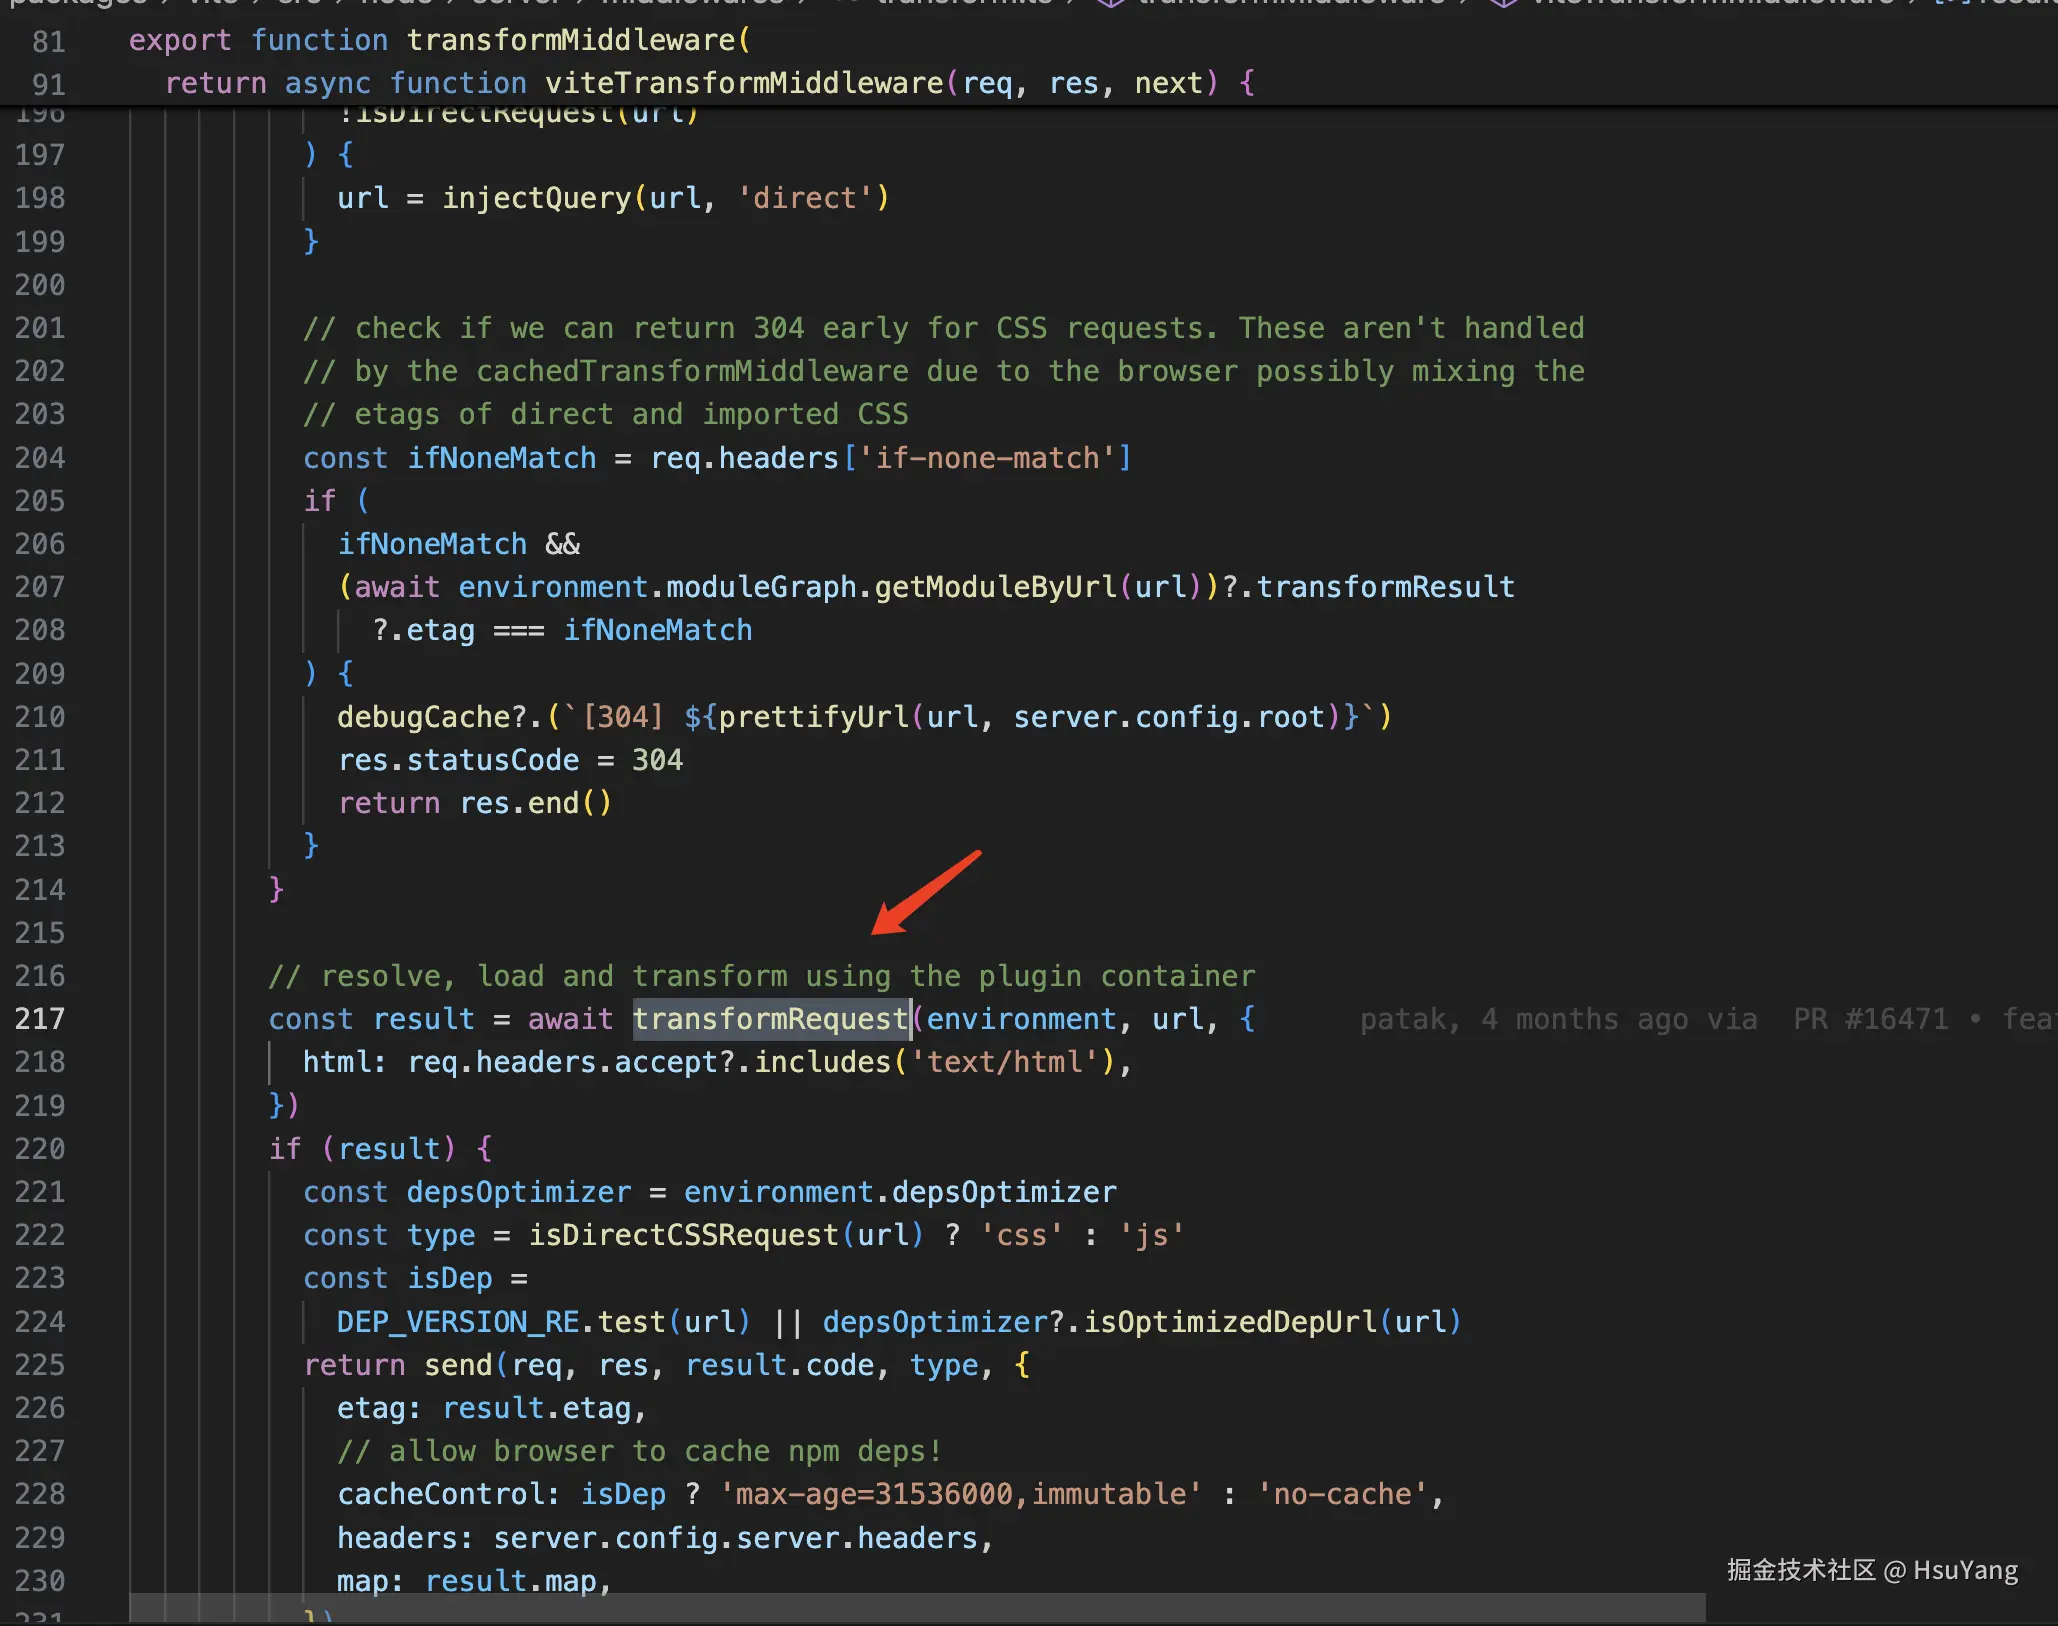Viewport: 2058px width, 1626px height.
Task: Click the 'text/html' string on line 218
Action: [x=1005, y=1062]
